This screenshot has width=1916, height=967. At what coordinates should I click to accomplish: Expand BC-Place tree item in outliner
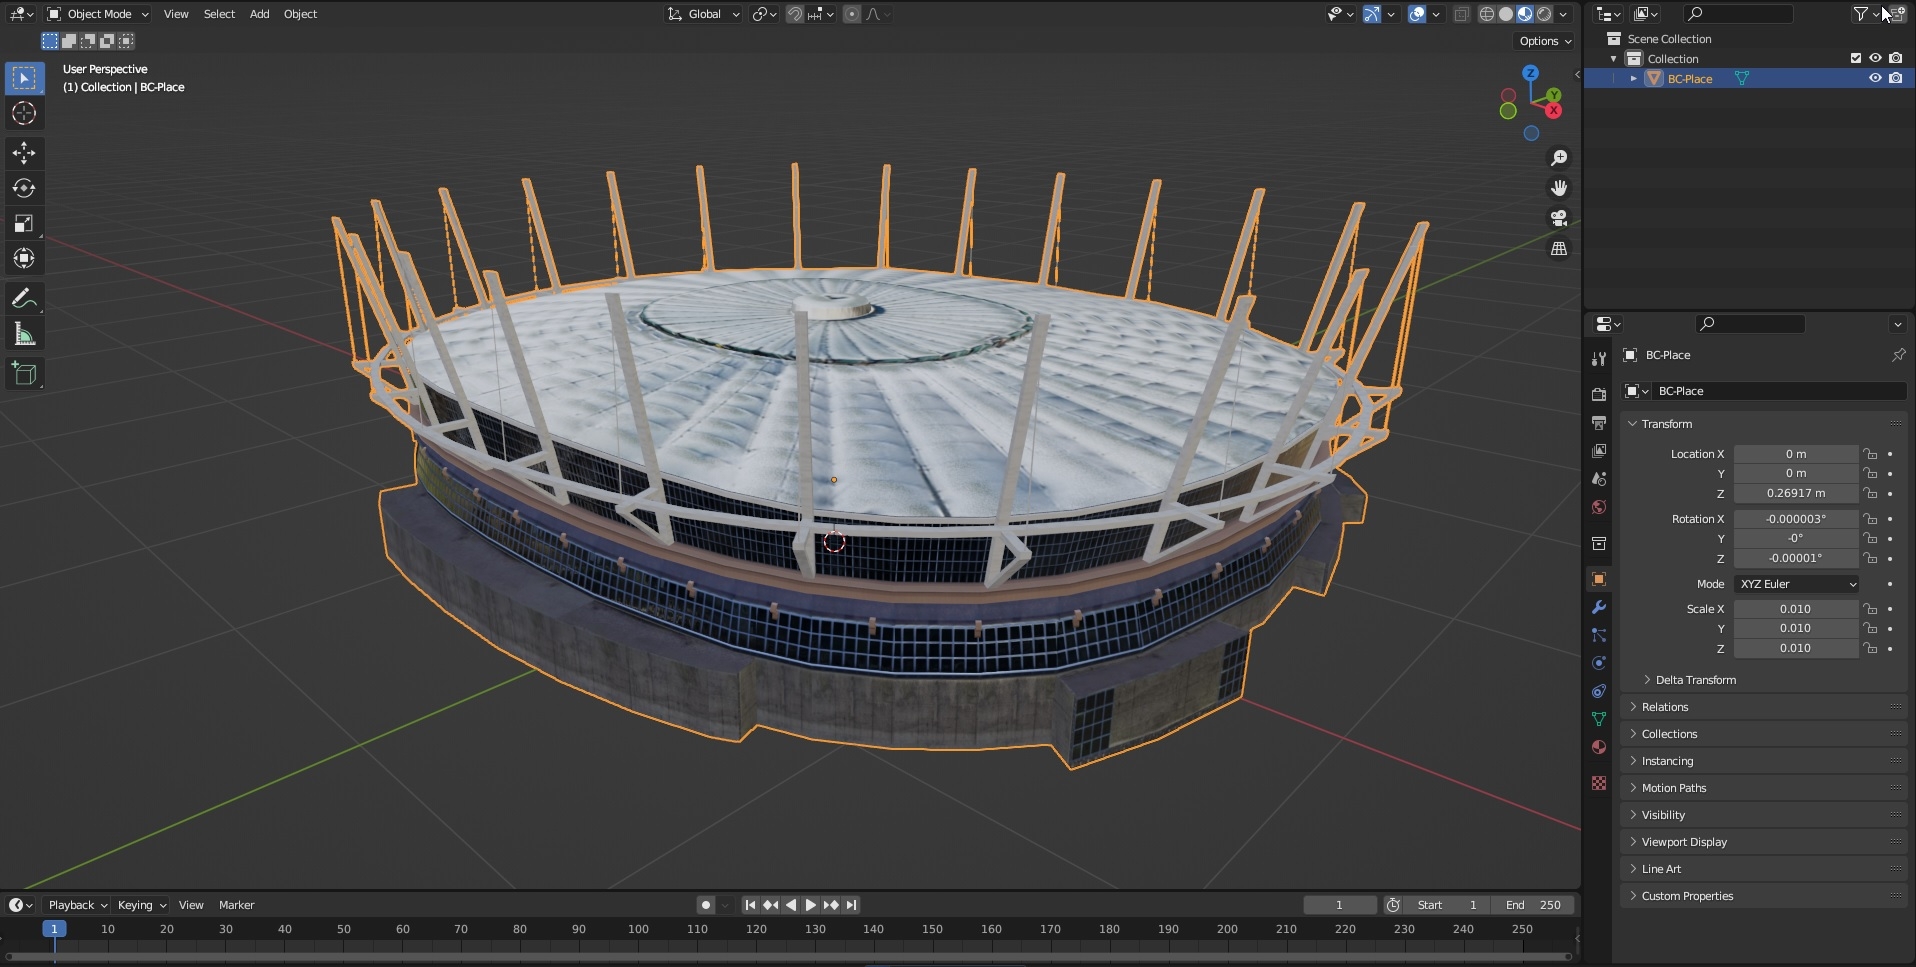[x=1634, y=78]
